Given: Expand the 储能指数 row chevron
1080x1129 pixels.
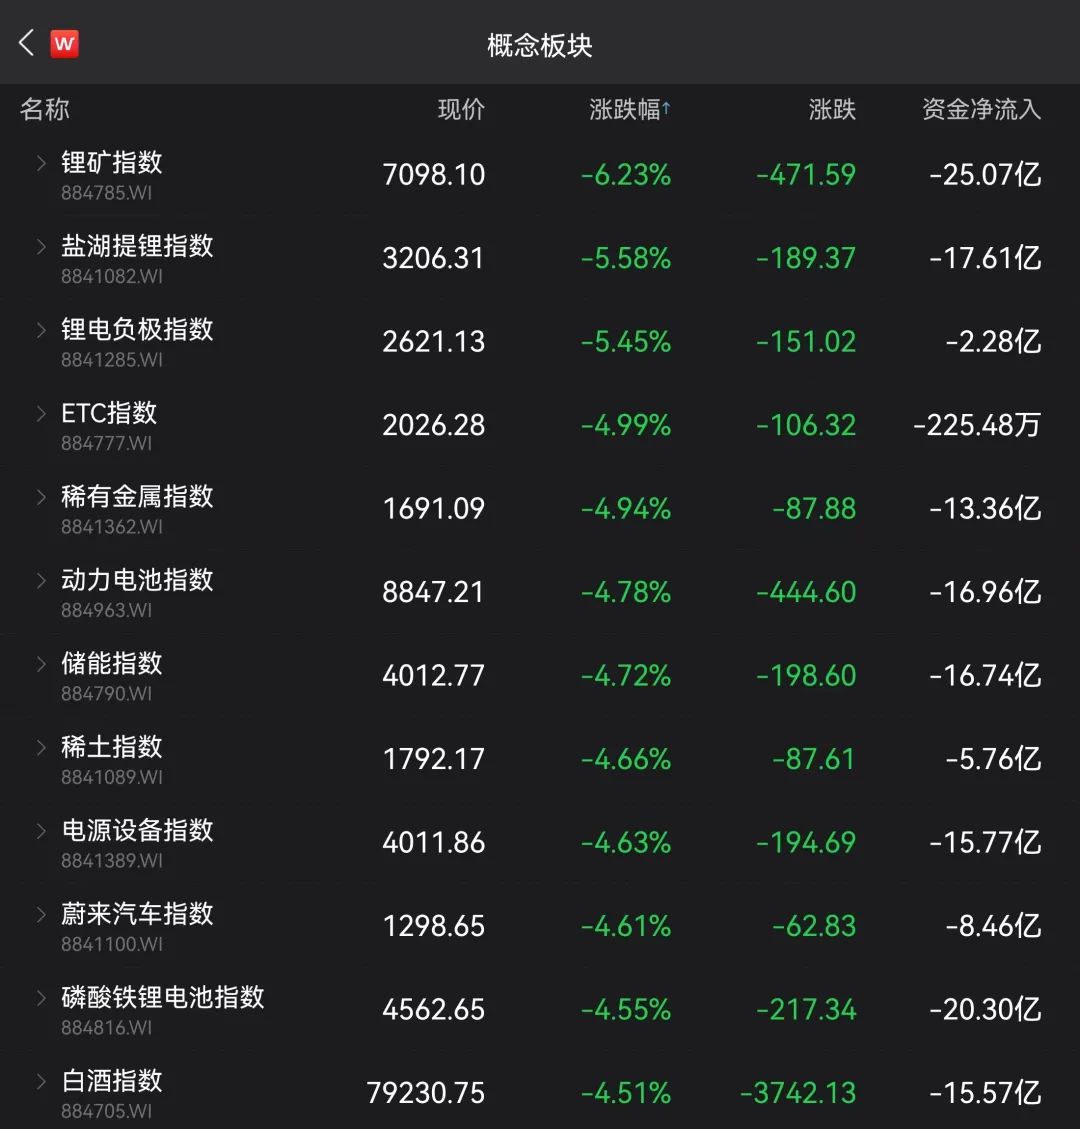Looking at the screenshot, I should 41,664.
